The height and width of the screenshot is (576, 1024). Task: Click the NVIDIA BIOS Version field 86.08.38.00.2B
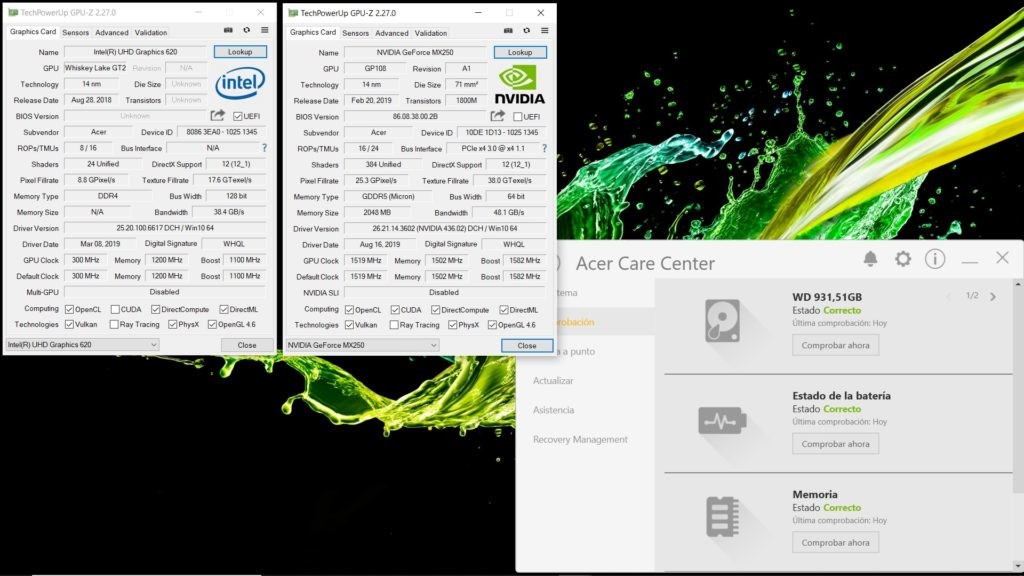(415, 117)
